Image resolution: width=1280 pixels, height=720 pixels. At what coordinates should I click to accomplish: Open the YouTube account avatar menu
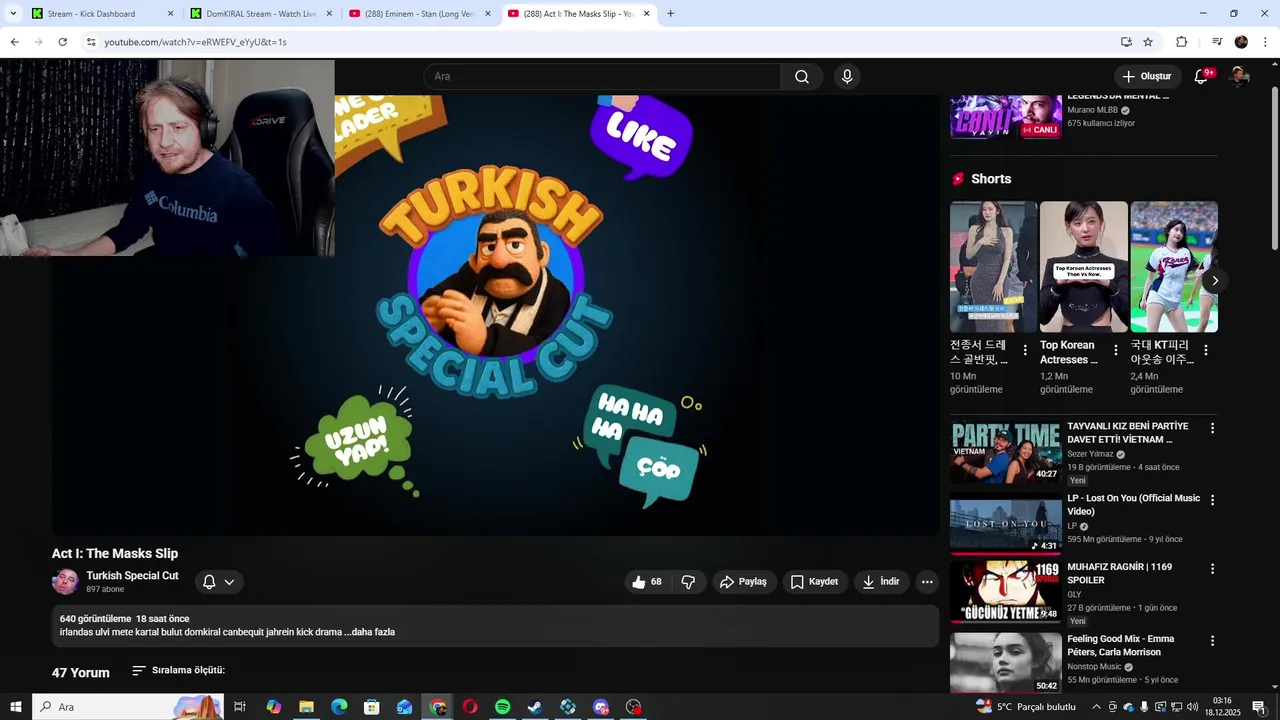coord(1239,76)
